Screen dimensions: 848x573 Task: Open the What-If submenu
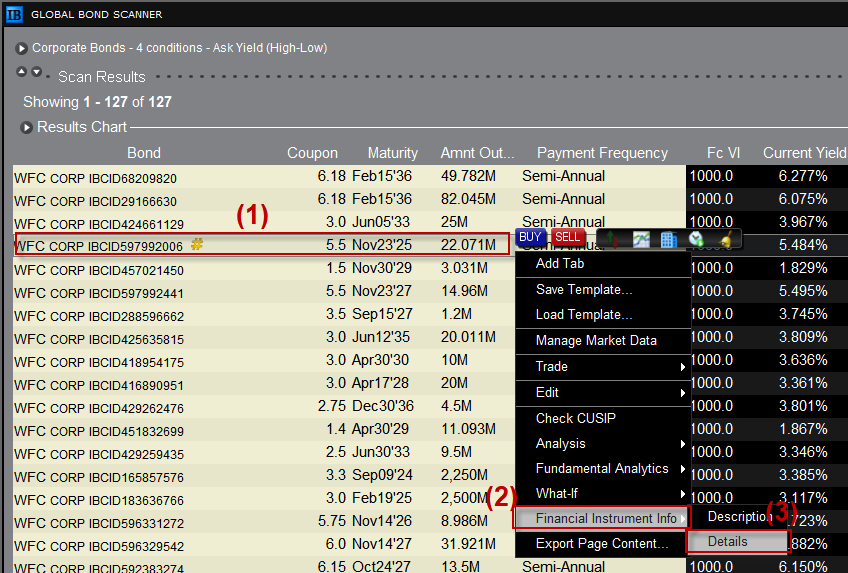point(604,494)
